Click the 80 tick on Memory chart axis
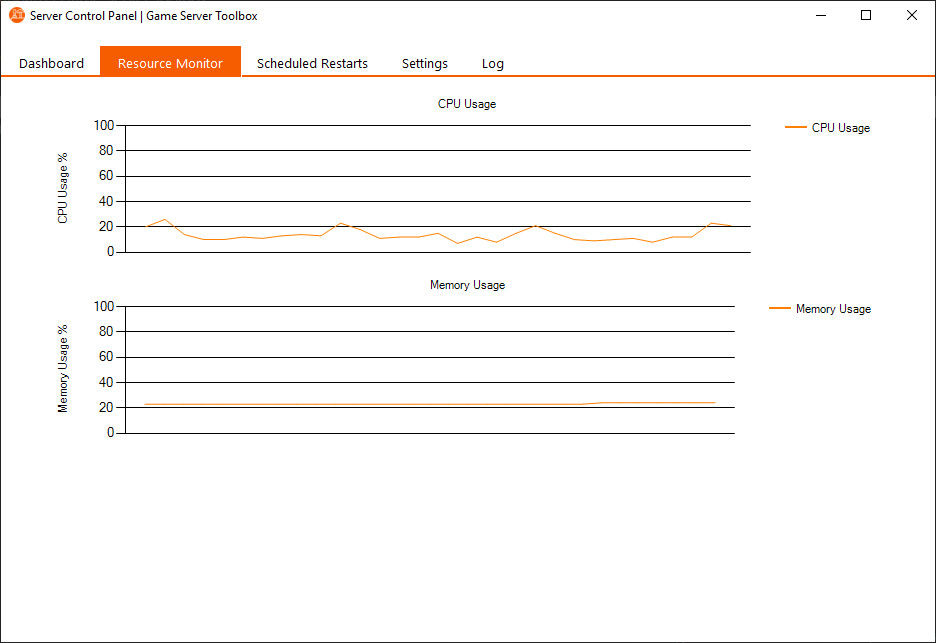This screenshot has height=643, width=936. click(107, 331)
